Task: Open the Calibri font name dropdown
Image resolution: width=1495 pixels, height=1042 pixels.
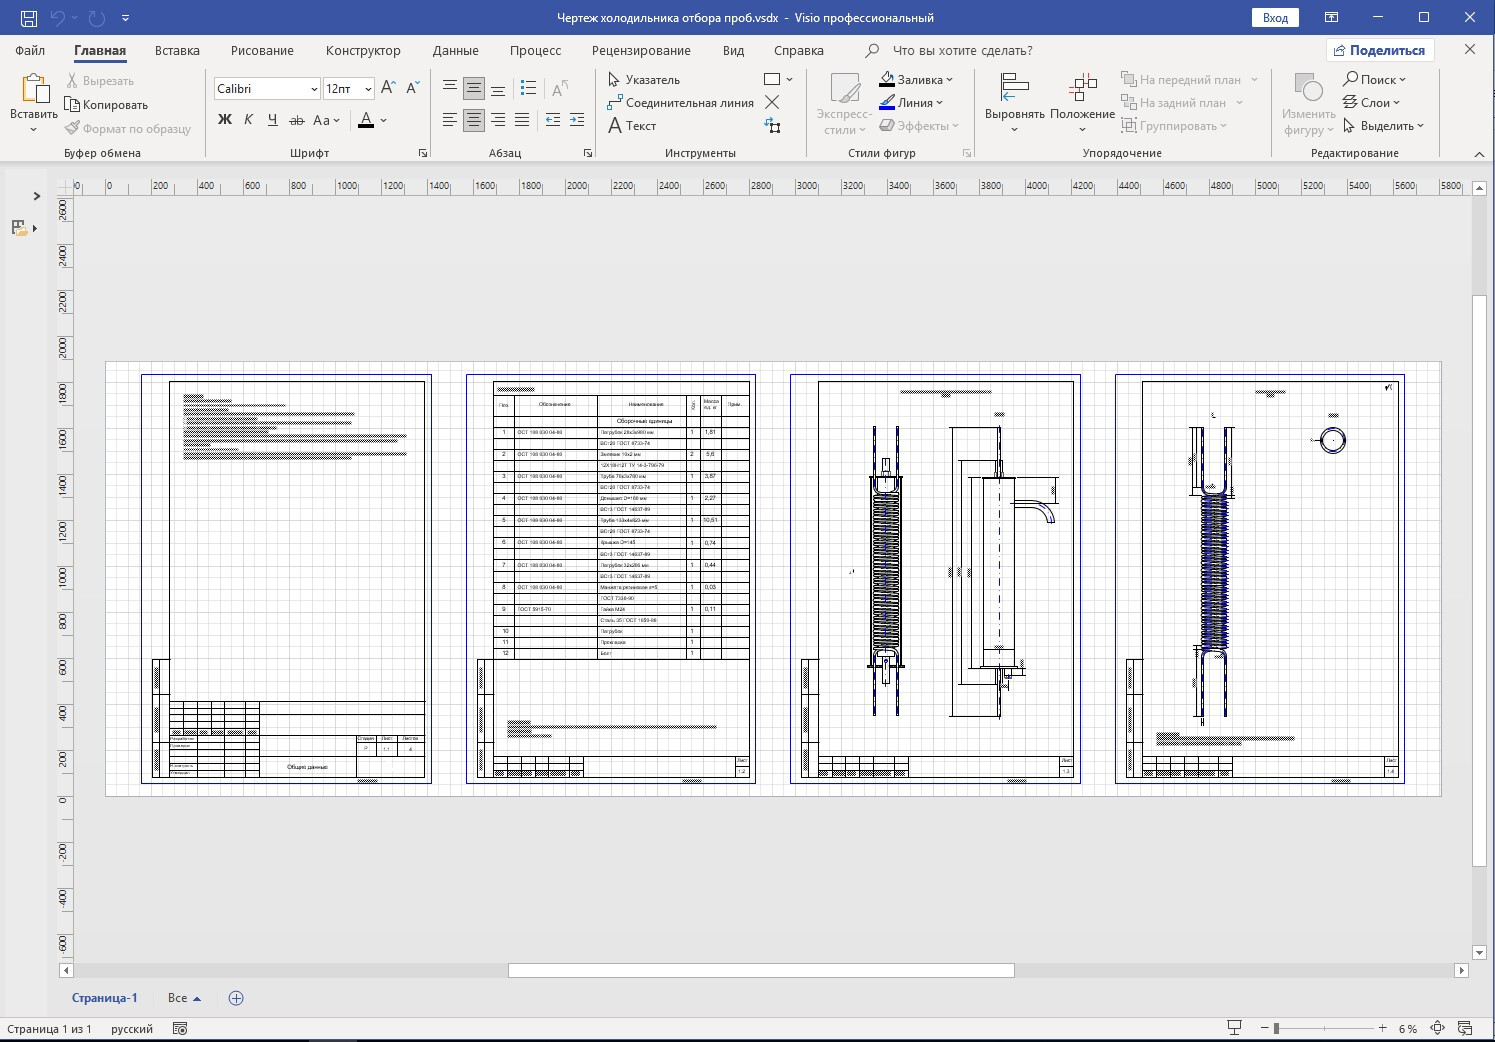Action: 313,89
